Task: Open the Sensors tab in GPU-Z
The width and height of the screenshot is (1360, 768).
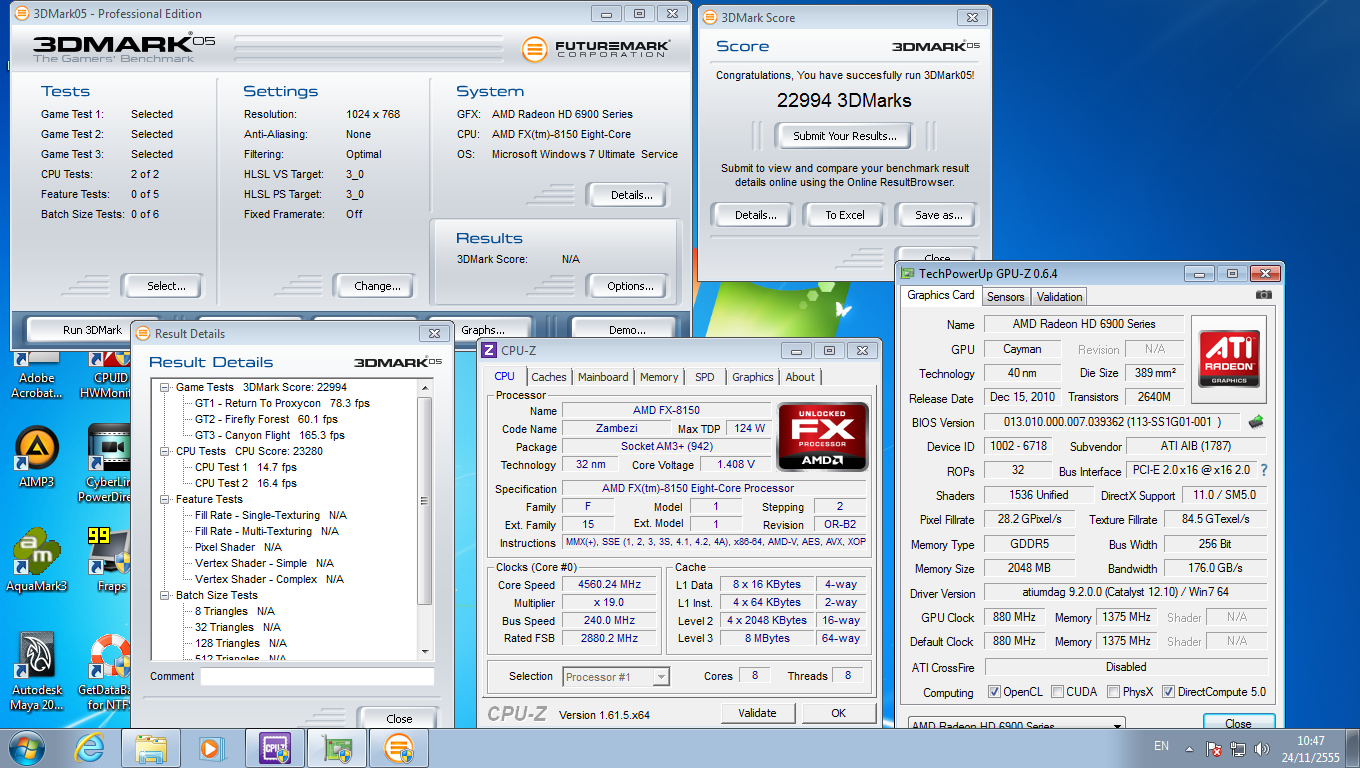Action: 1005,297
